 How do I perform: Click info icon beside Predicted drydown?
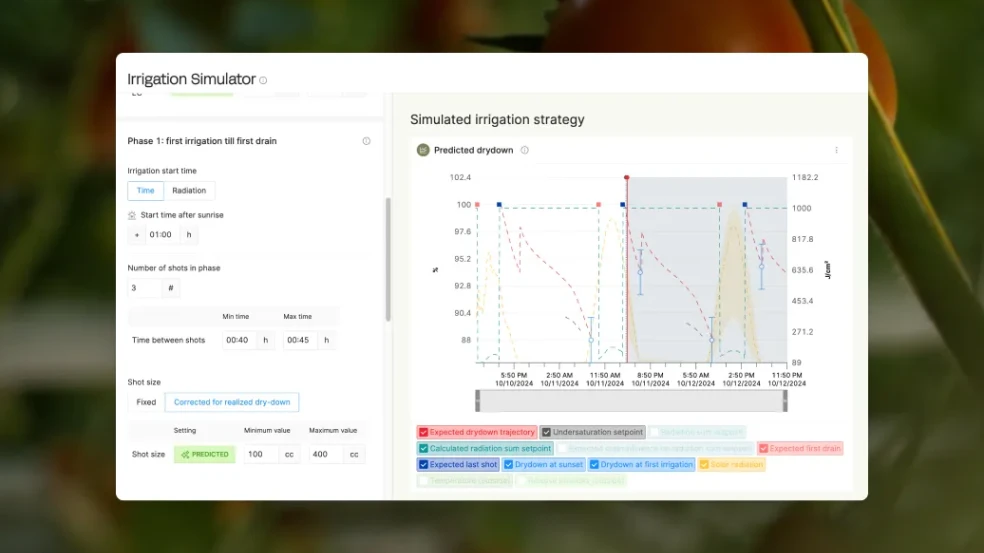(x=525, y=150)
